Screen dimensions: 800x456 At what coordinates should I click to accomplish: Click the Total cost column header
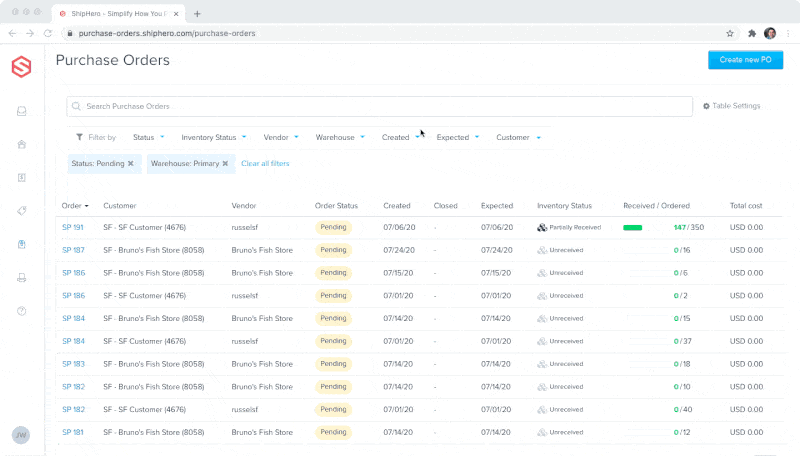point(746,206)
